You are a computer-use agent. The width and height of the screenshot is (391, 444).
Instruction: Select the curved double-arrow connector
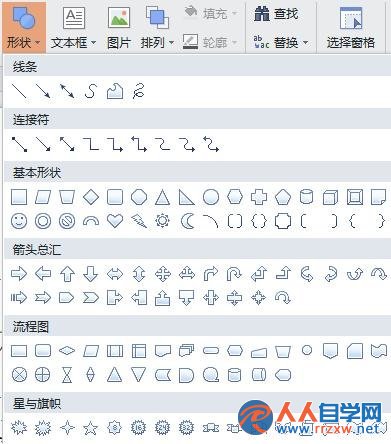tap(211, 144)
